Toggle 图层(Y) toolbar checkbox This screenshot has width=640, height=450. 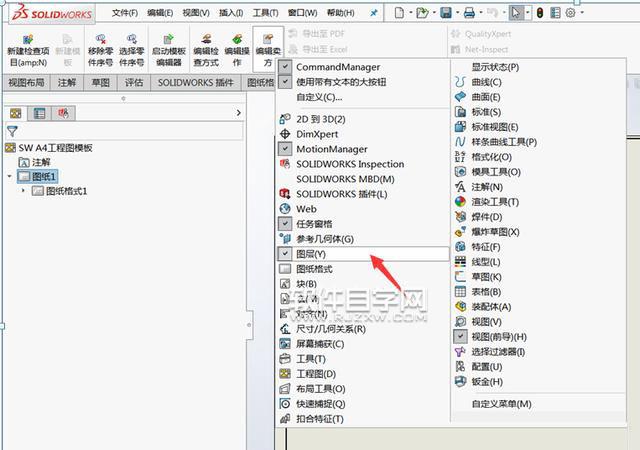[x=285, y=254]
